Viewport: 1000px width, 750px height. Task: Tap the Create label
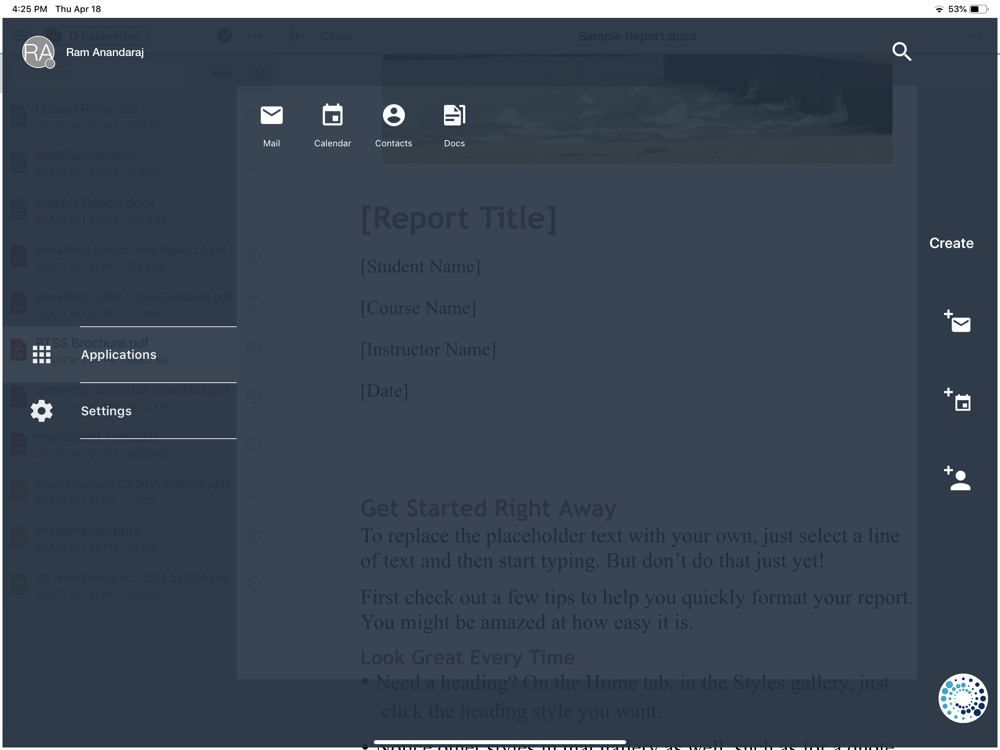point(951,243)
